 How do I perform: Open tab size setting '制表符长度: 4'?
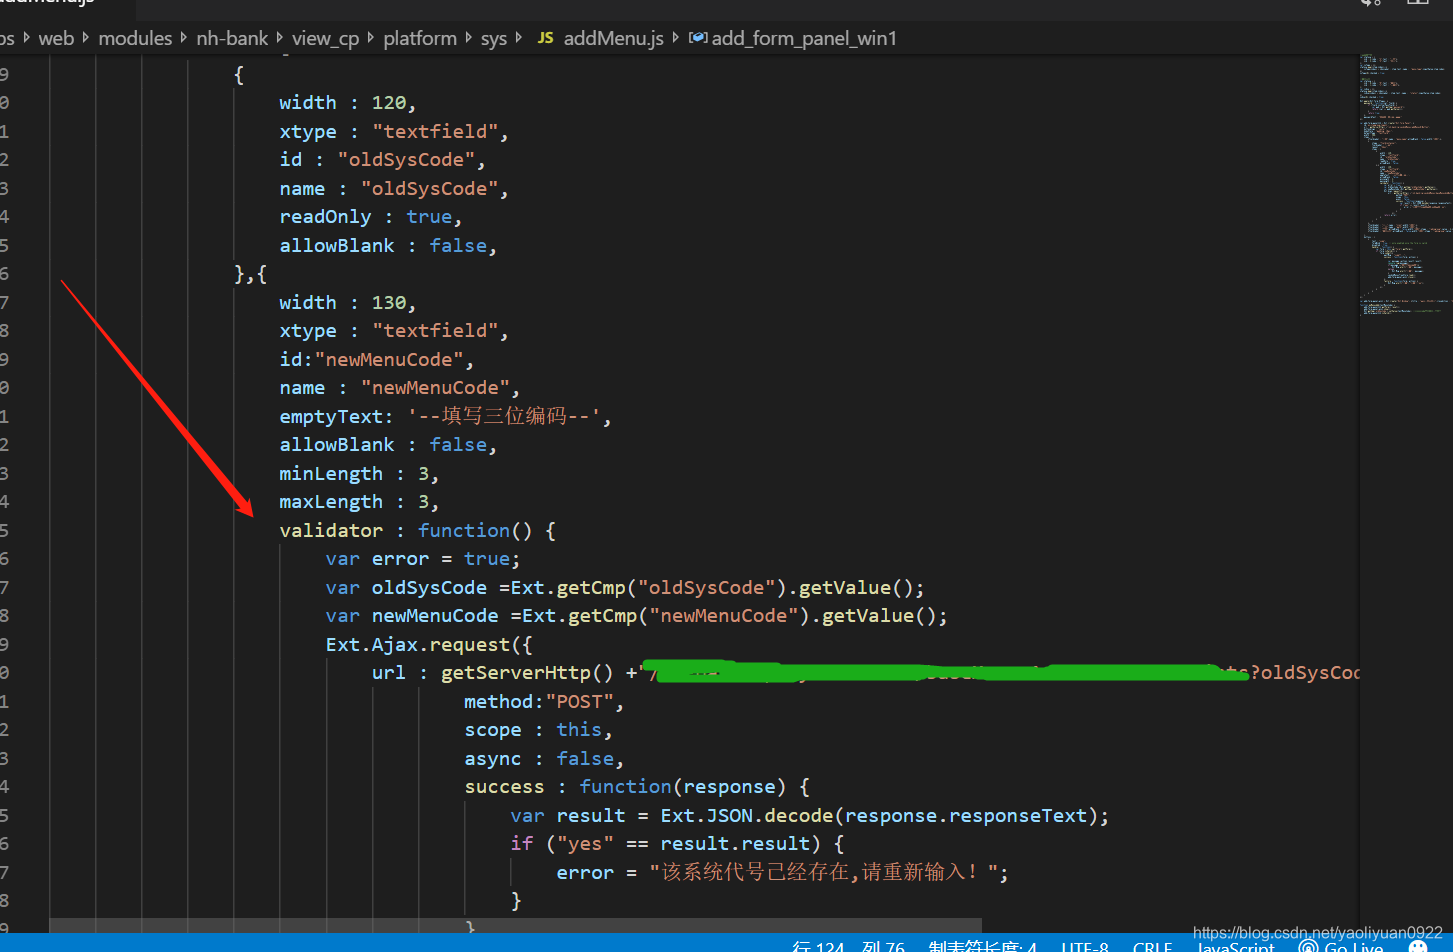(982, 945)
